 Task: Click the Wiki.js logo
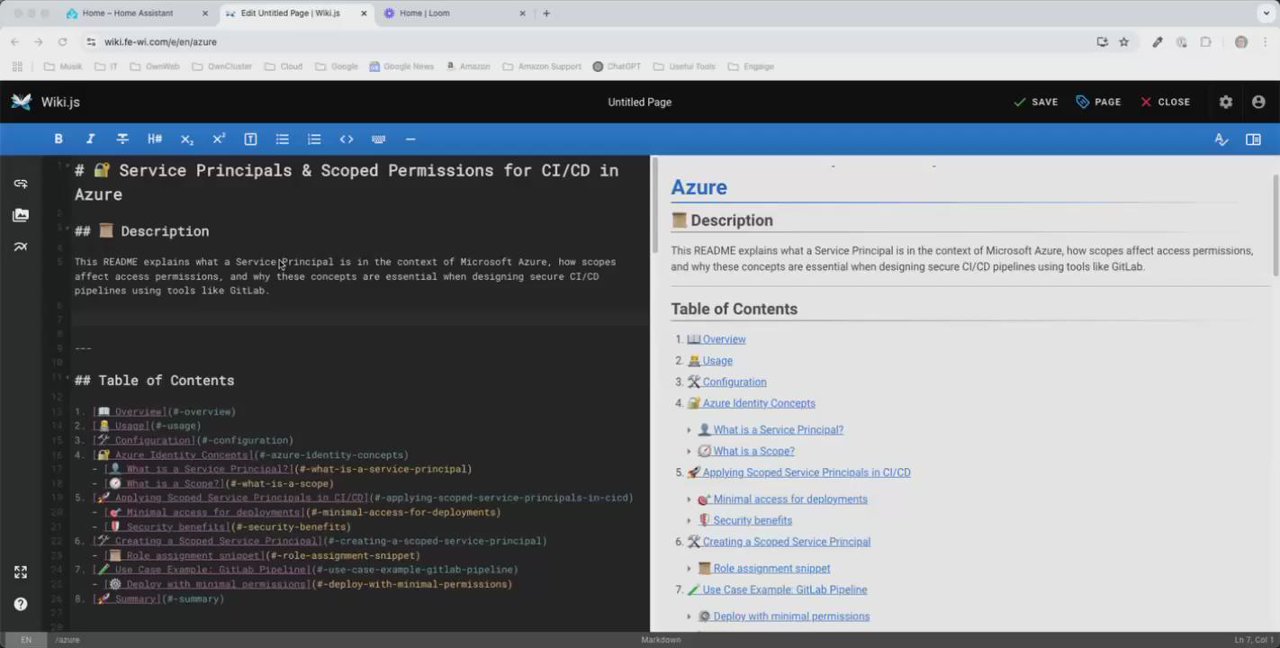(21, 102)
